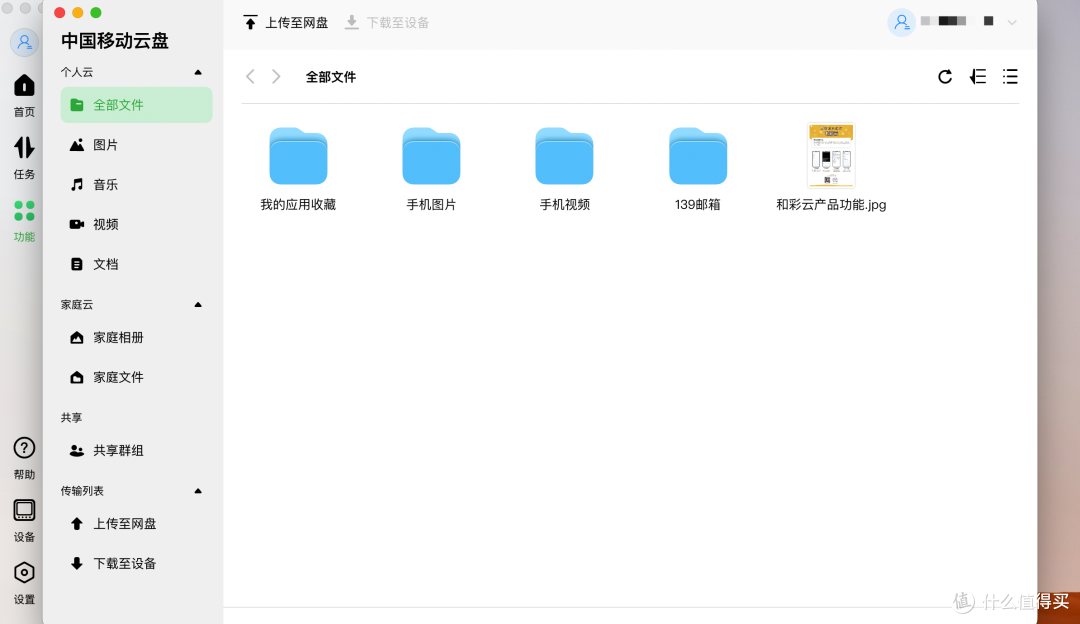Click the 中国移动云盘 app title
The width and height of the screenshot is (1080, 624).
115,41
